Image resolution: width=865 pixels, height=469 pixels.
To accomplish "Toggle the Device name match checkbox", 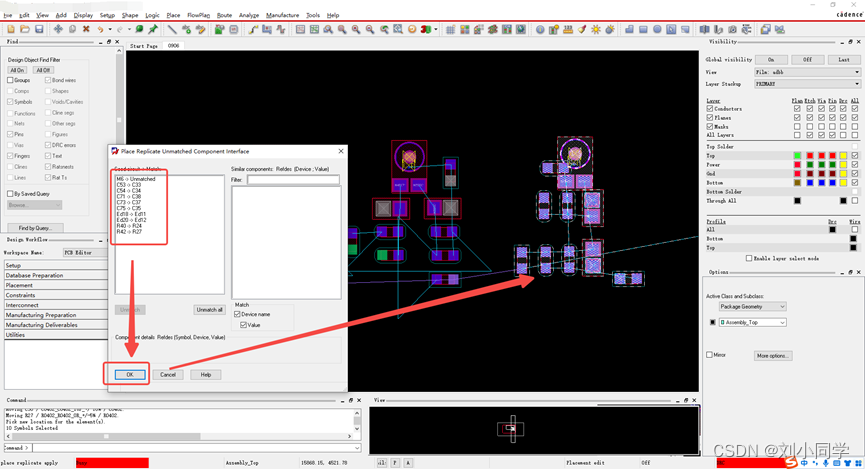I will click(238, 314).
